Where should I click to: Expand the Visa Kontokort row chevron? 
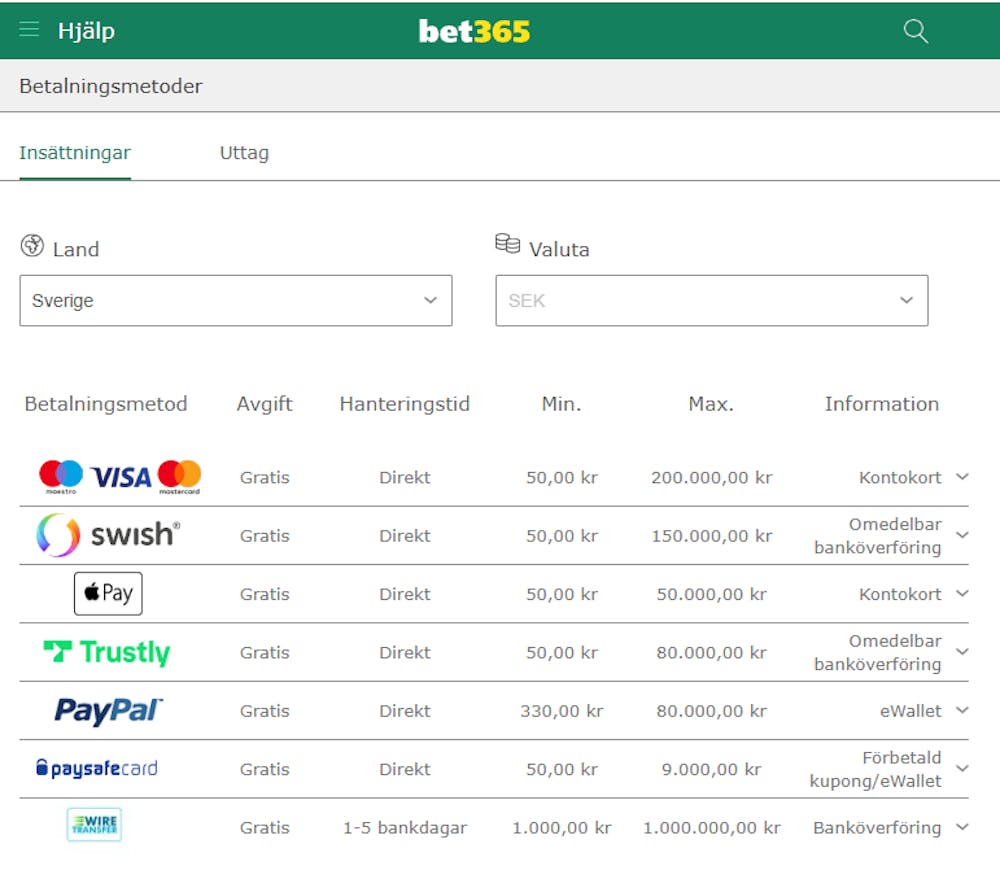[962, 477]
